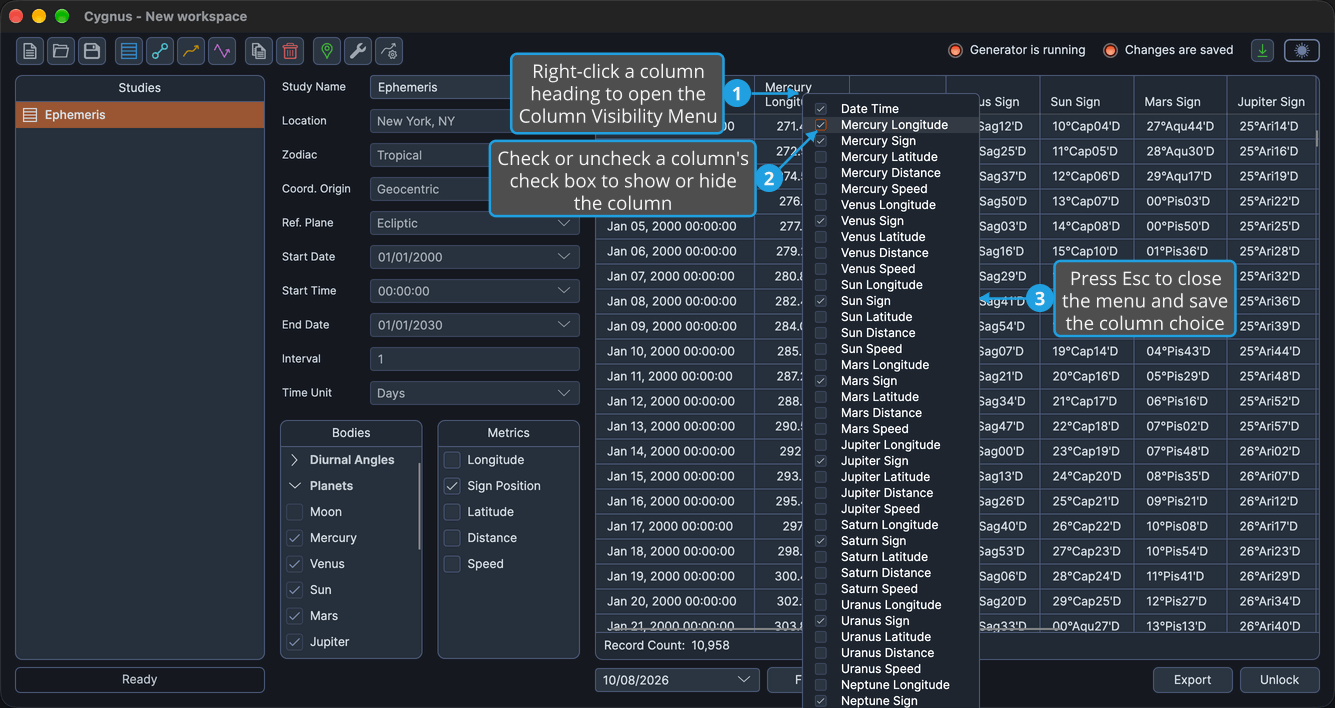This screenshot has height=708, width=1335.
Task: Select the Ephemeris study in the Studies list
Action: [x=140, y=115]
